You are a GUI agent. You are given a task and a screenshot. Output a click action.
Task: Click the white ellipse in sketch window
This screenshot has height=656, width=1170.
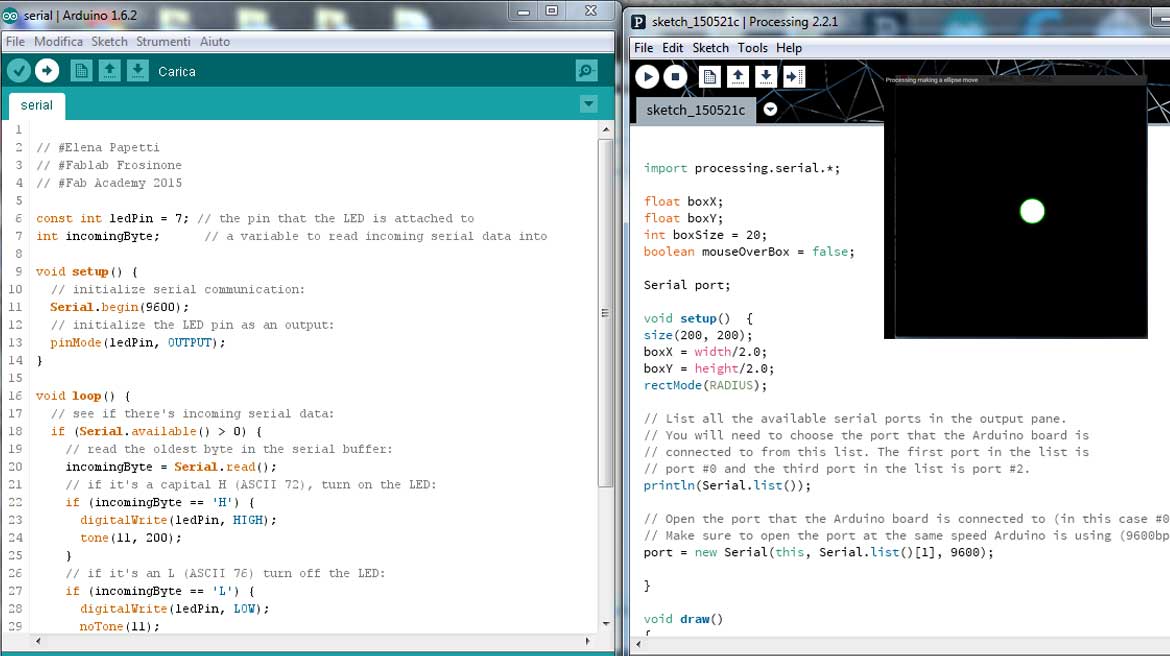click(x=1032, y=211)
